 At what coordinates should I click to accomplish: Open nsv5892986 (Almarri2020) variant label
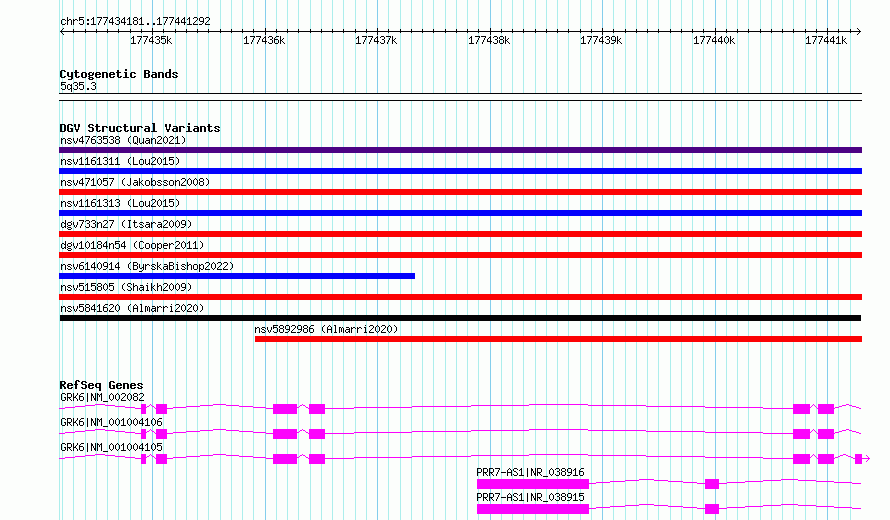point(326,329)
